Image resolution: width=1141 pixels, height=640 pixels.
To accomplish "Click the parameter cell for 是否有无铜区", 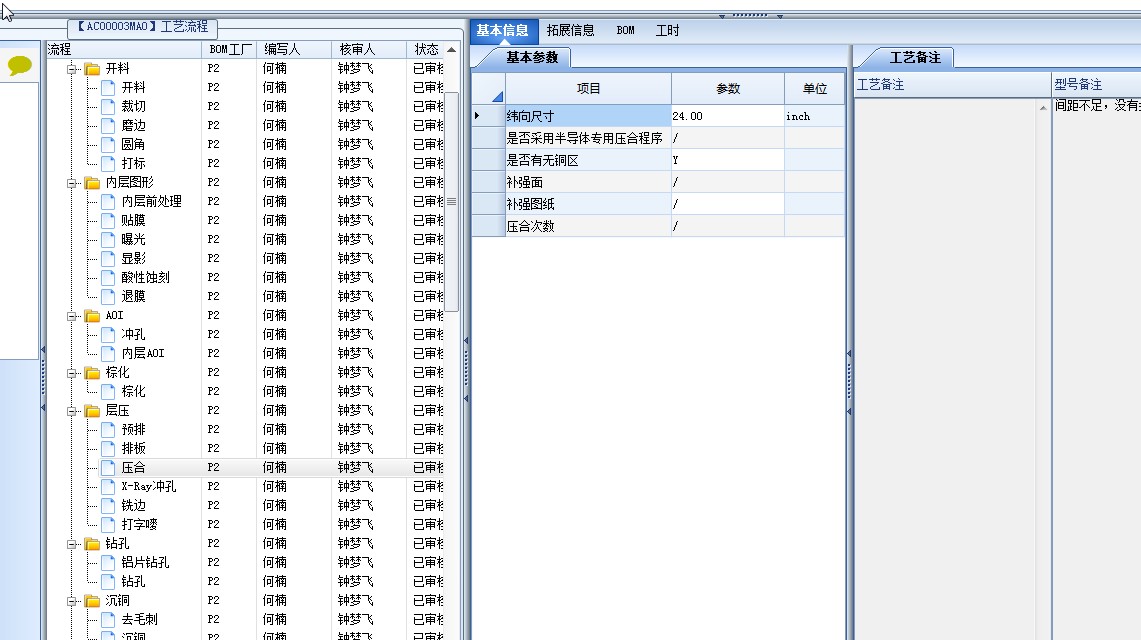I will [728, 160].
